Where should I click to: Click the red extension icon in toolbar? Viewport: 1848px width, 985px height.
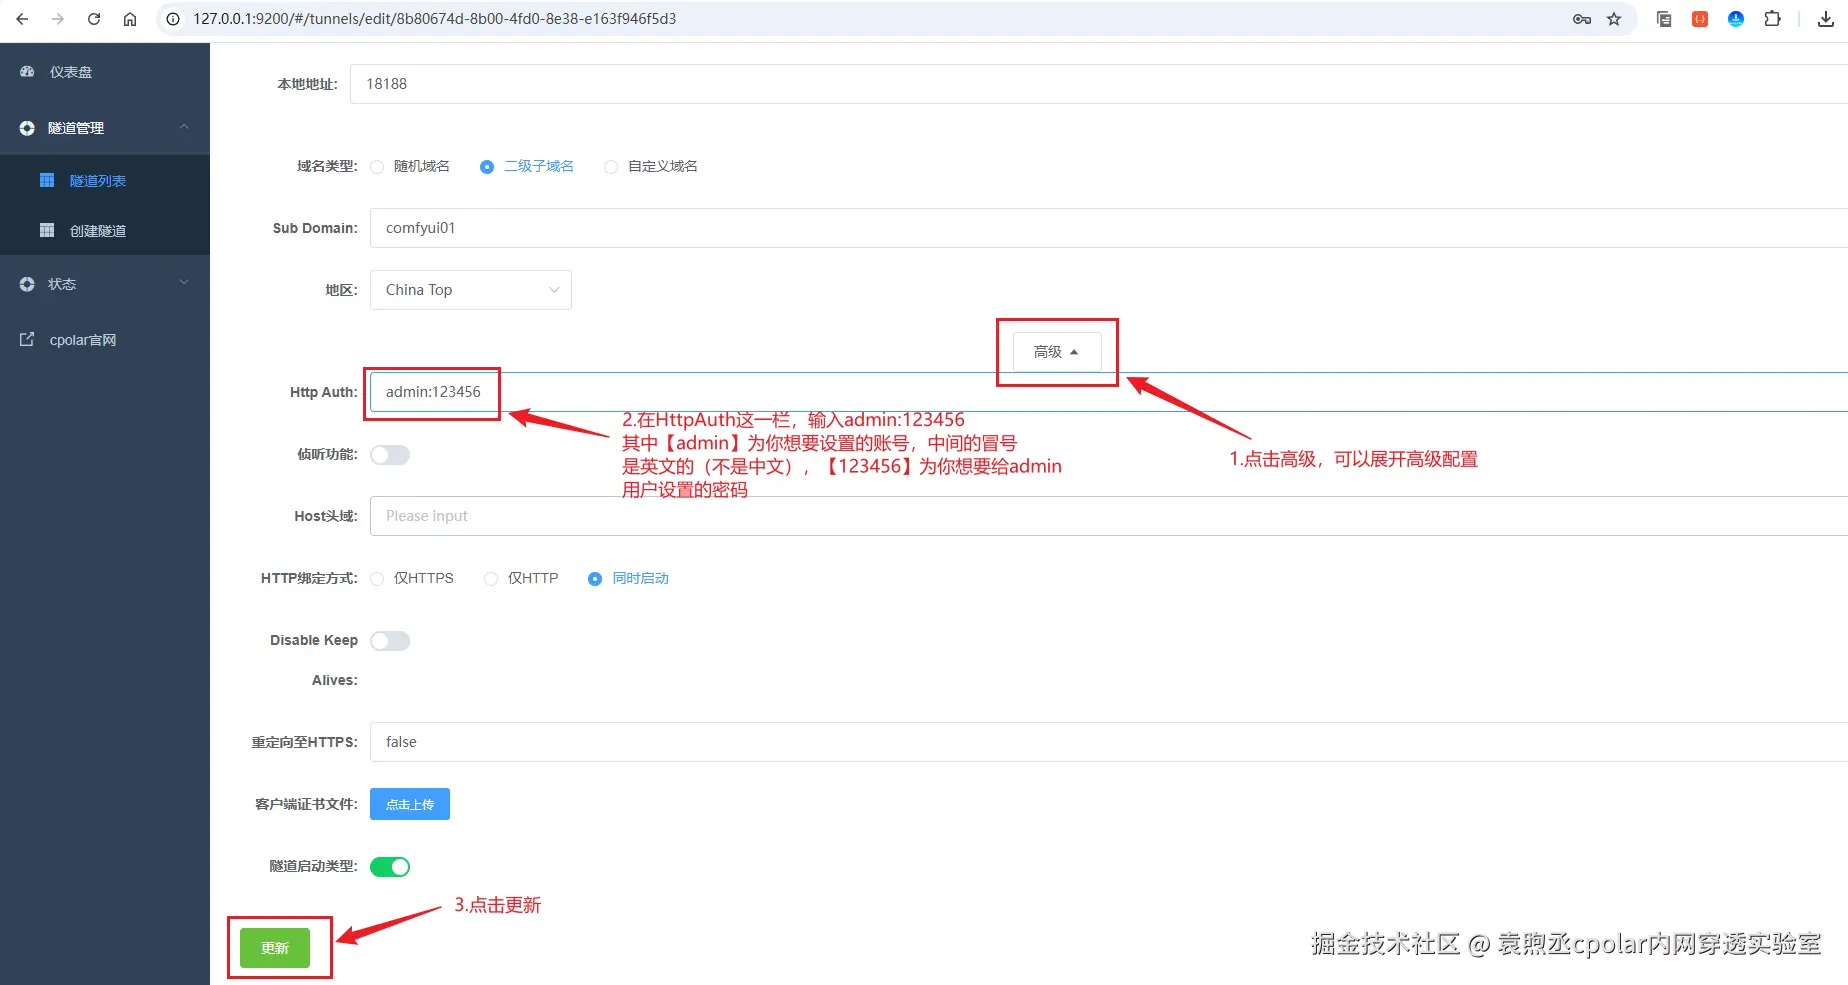pyautogui.click(x=1700, y=19)
